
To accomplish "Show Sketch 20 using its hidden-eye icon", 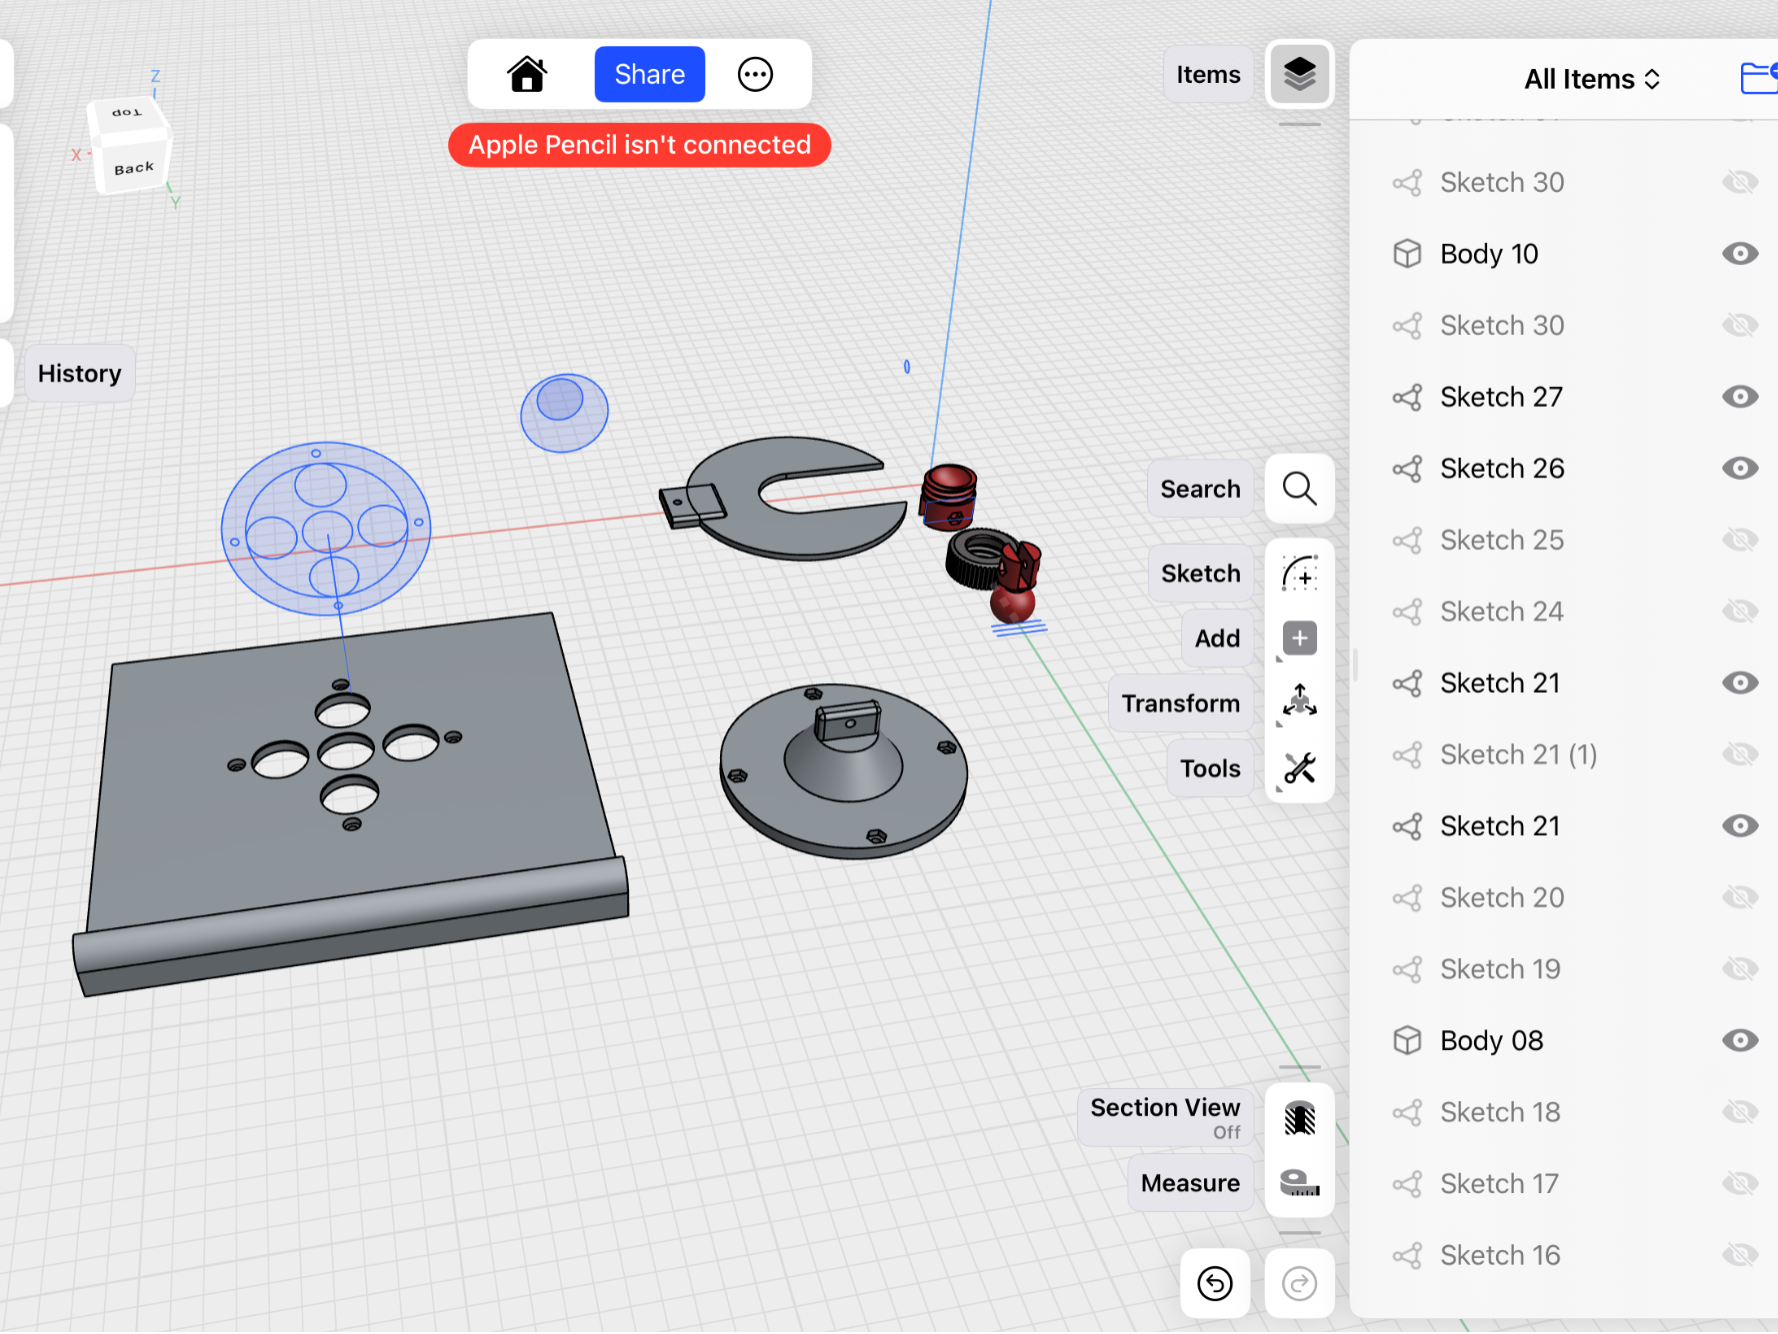I will click(x=1740, y=898).
